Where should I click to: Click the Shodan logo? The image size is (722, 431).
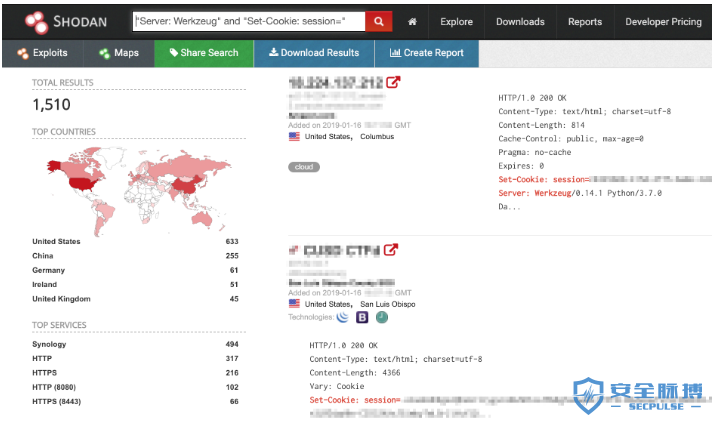click(66, 22)
